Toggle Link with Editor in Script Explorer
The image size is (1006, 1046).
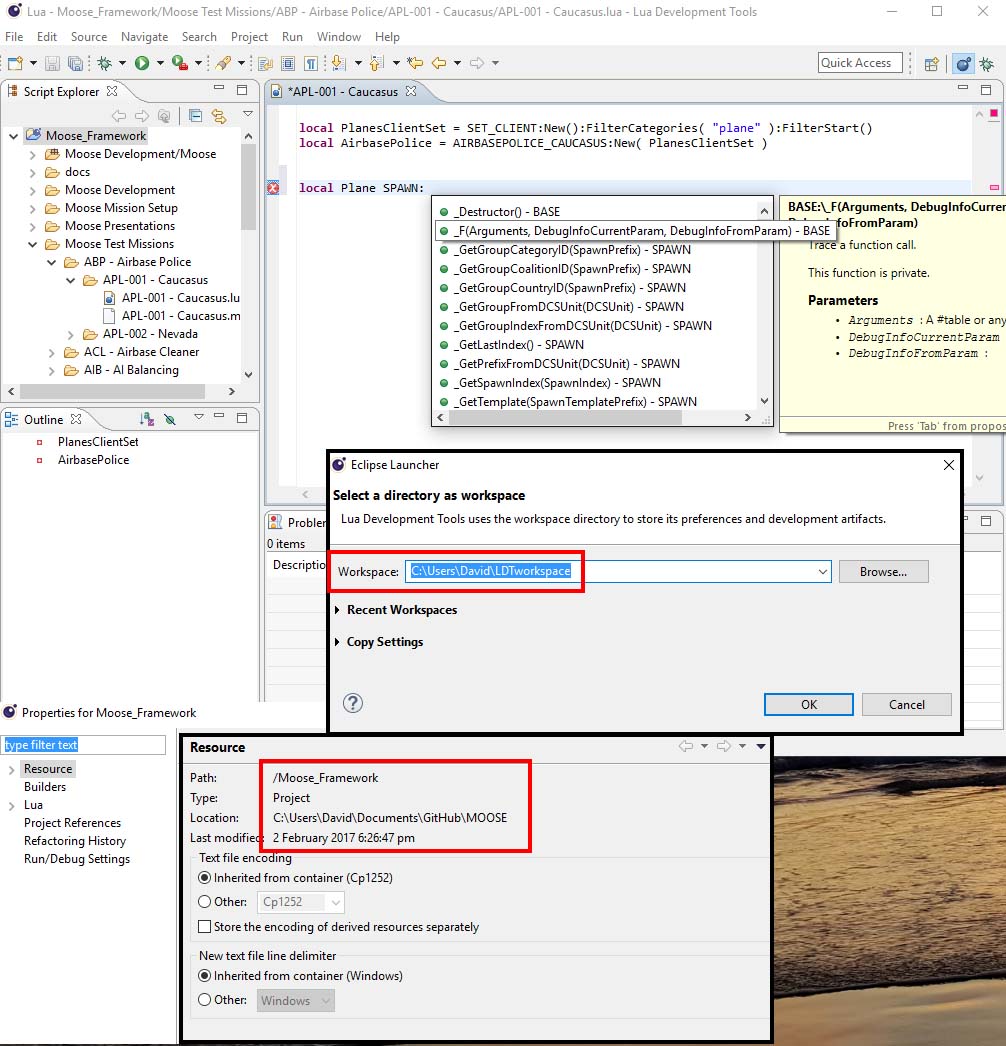219,116
